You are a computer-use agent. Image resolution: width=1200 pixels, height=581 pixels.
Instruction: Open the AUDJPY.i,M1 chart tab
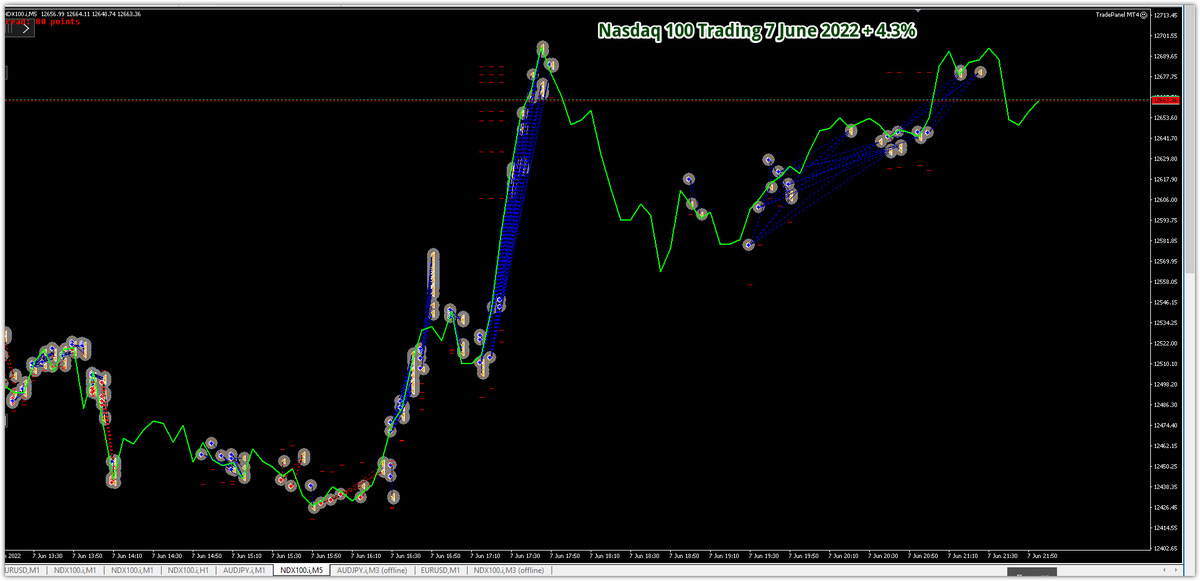(x=245, y=570)
